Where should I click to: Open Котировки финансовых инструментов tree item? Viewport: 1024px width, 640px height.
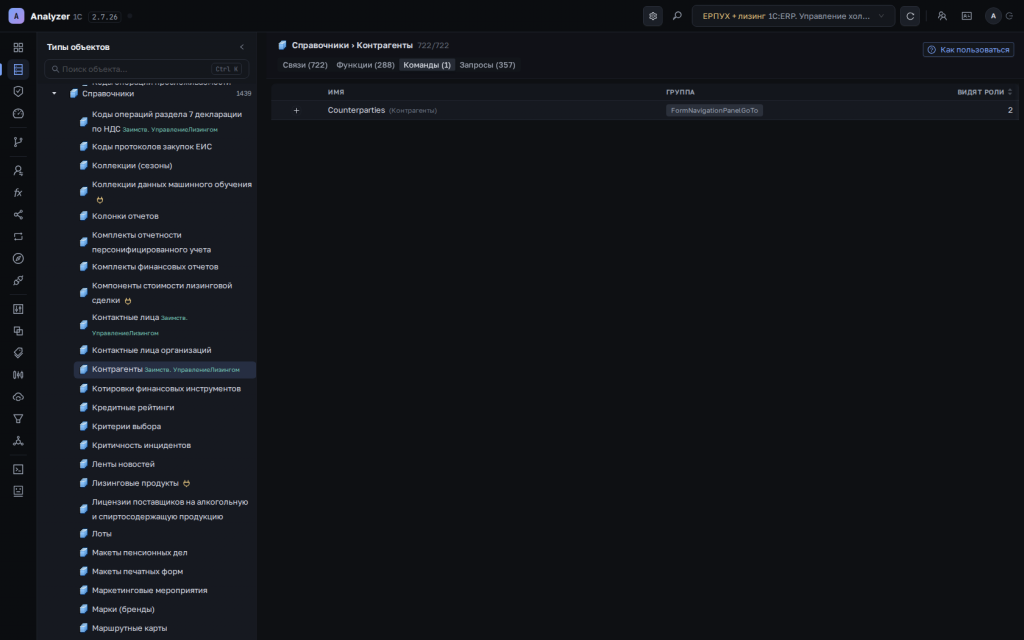click(166, 389)
